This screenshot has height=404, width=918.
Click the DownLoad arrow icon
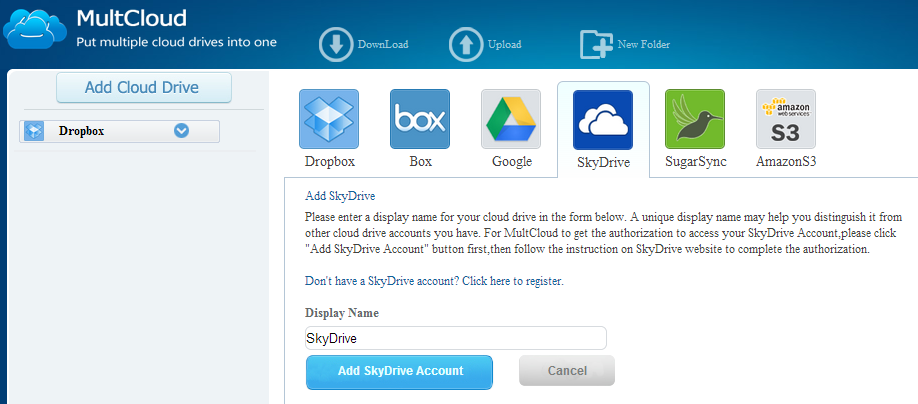coord(337,44)
